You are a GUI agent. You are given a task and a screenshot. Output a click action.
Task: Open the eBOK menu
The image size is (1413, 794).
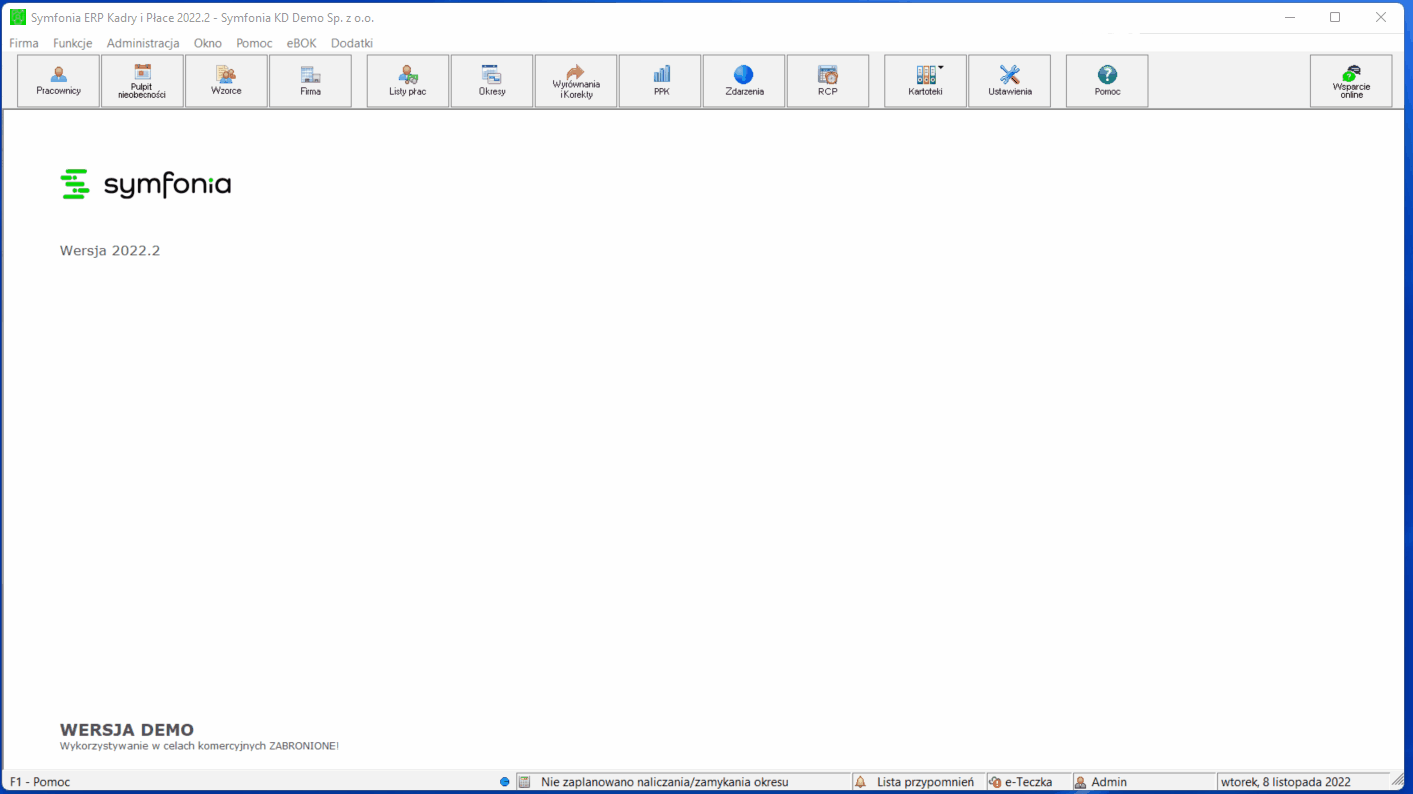[x=301, y=43]
